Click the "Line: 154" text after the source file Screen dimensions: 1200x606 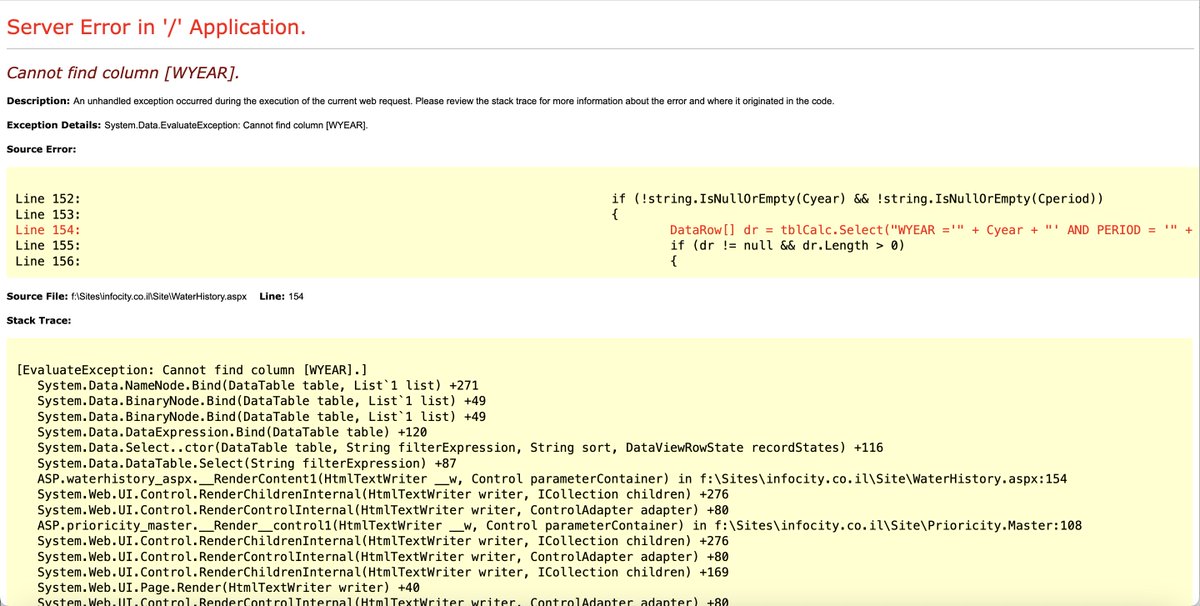click(282, 297)
